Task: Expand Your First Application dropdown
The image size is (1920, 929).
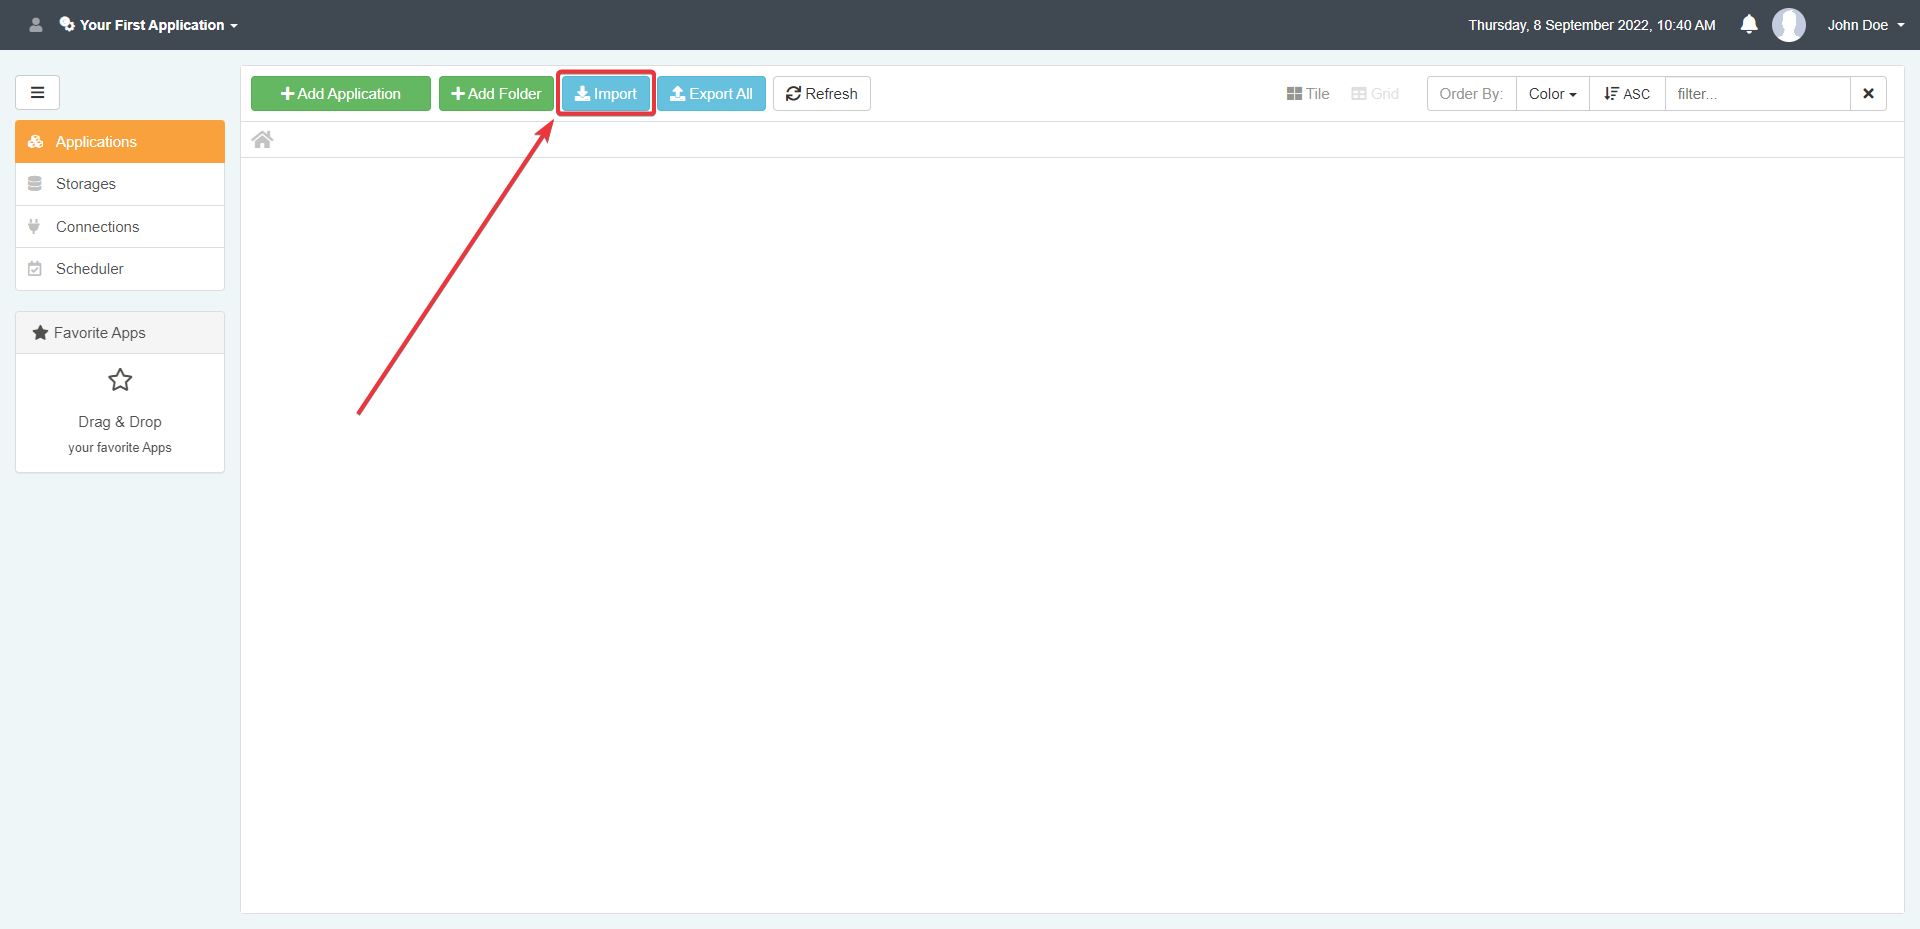Action: tap(150, 25)
